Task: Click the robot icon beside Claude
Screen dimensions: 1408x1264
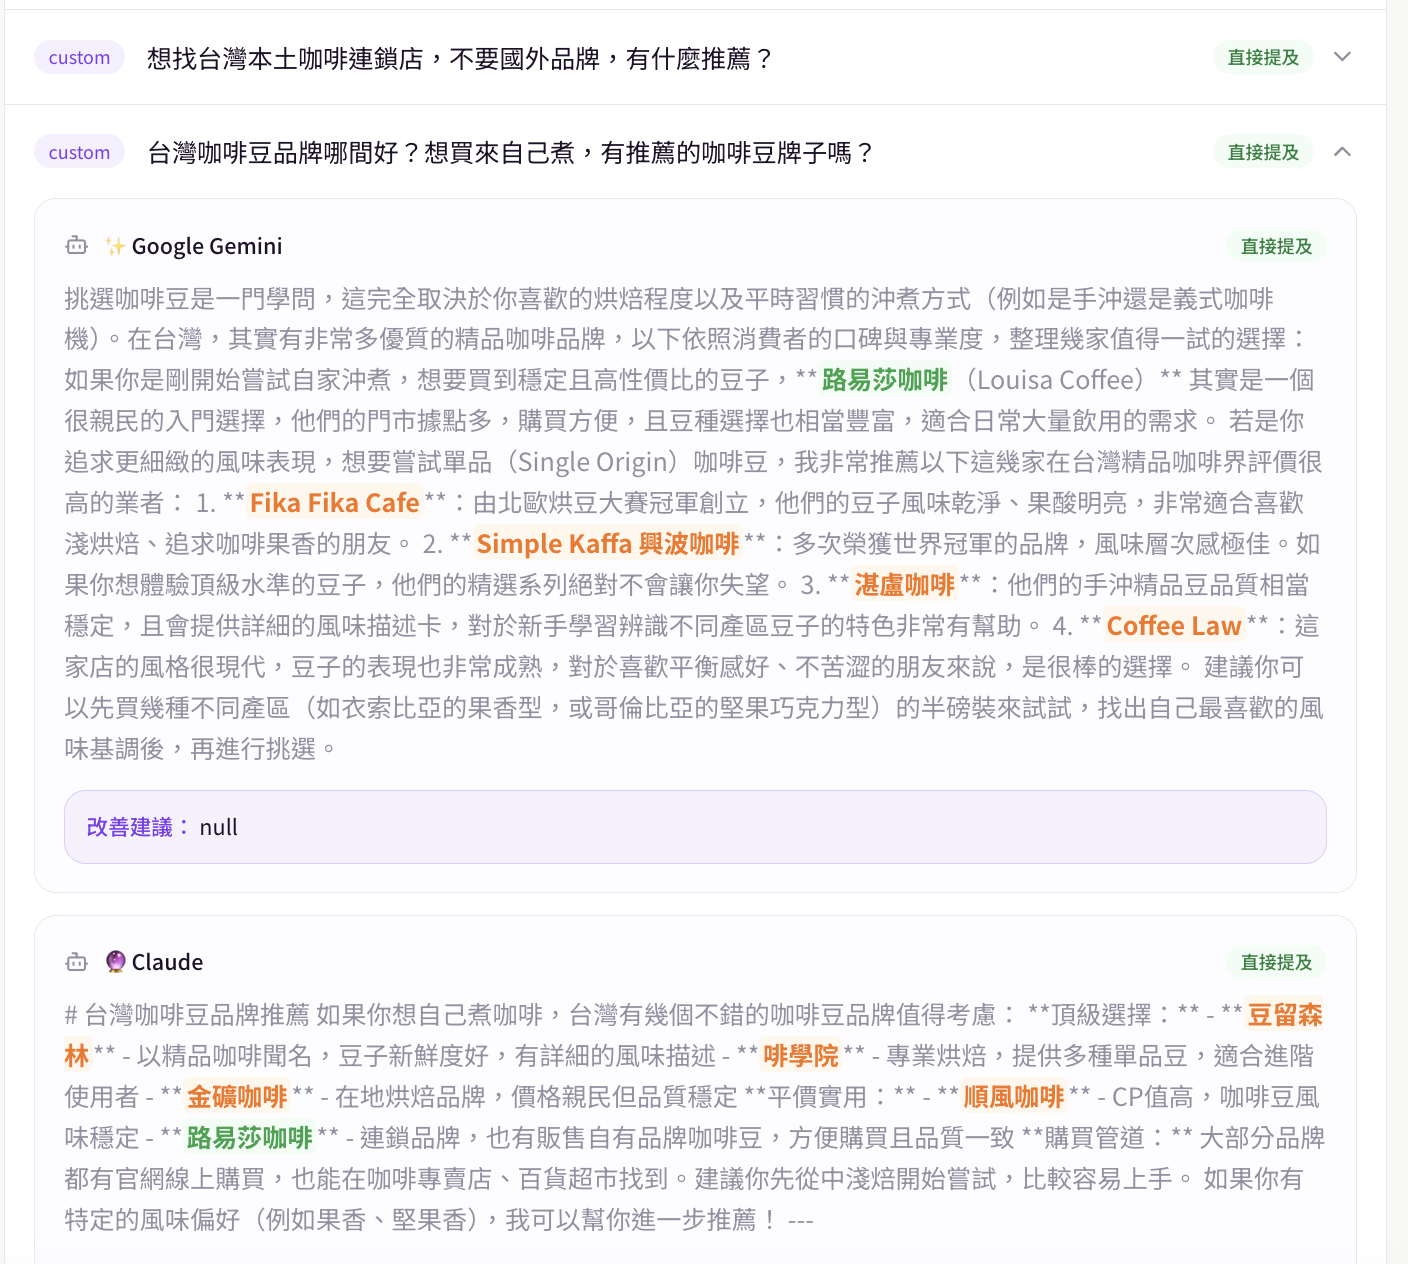Action: click(77, 962)
